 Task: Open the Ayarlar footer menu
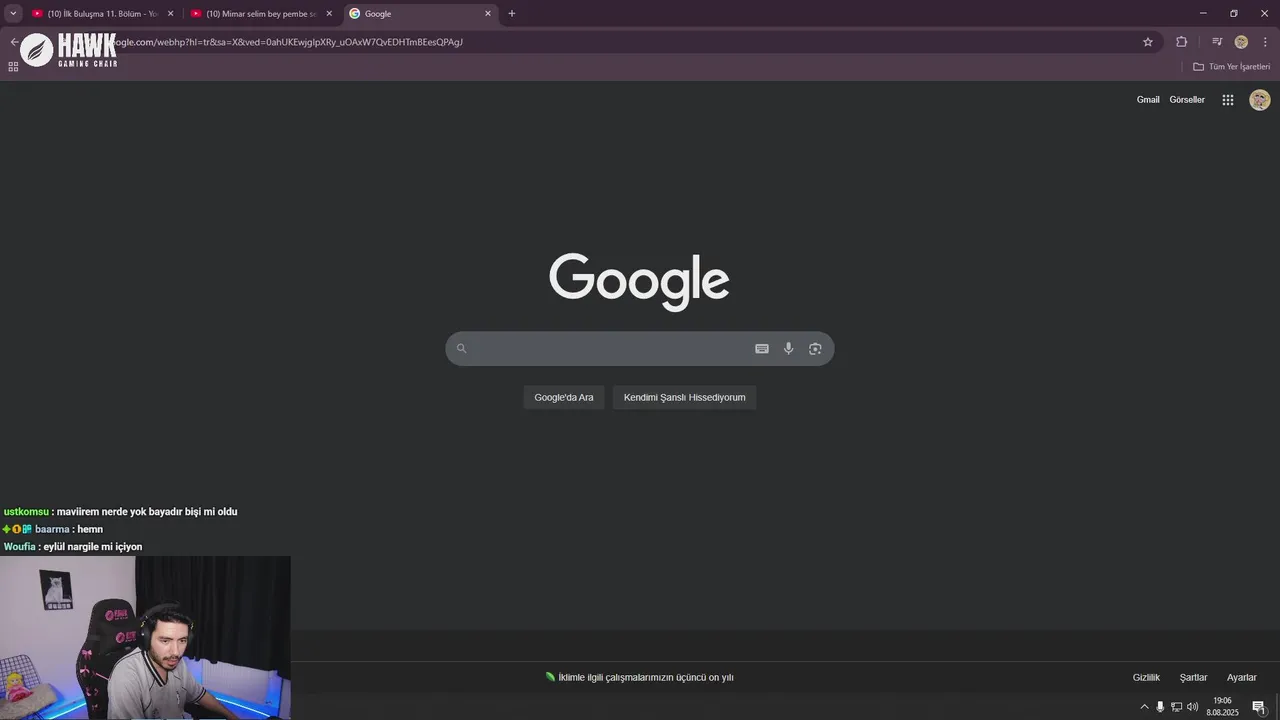pyautogui.click(x=1241, y=677)
